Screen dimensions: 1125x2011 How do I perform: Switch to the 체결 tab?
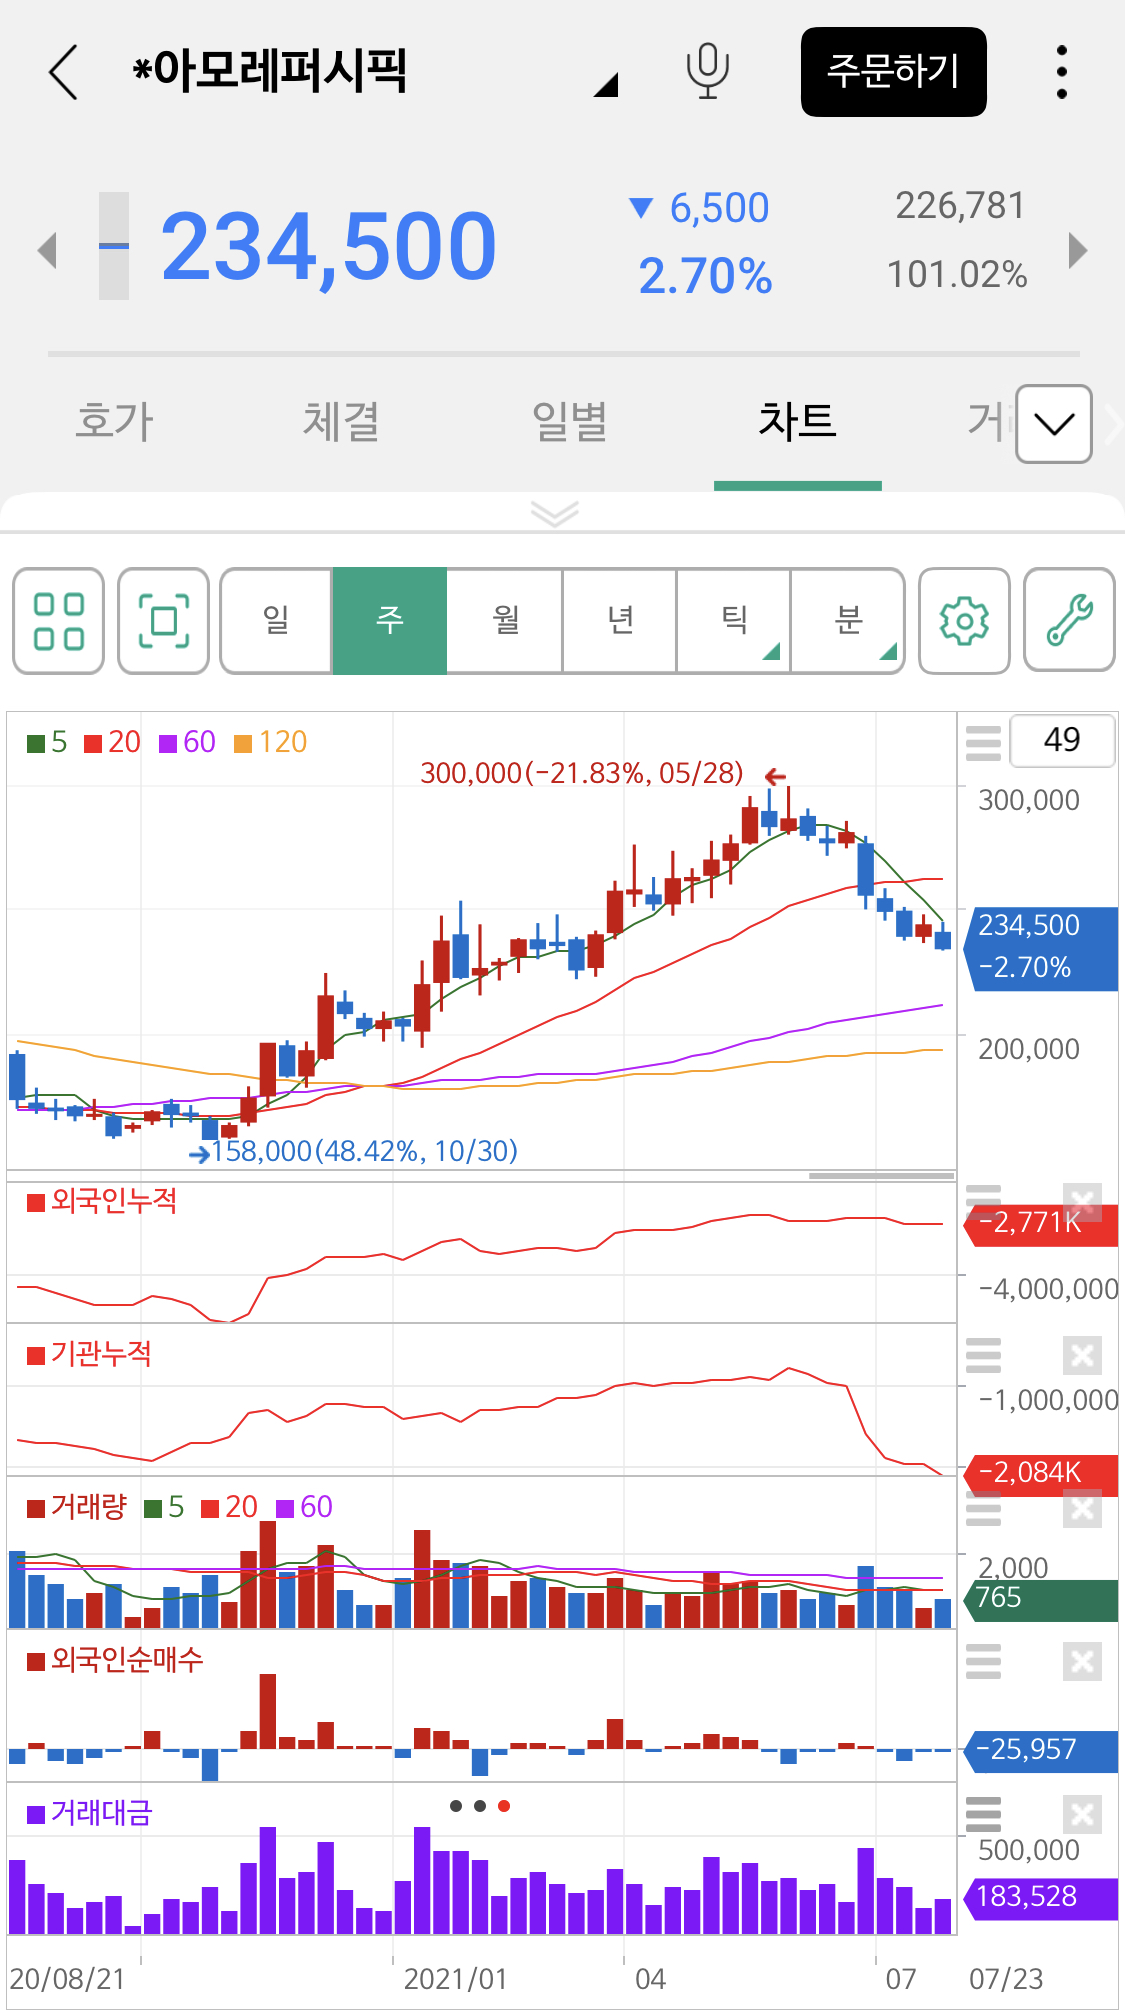pyautogui.click(x=341, y=421)
